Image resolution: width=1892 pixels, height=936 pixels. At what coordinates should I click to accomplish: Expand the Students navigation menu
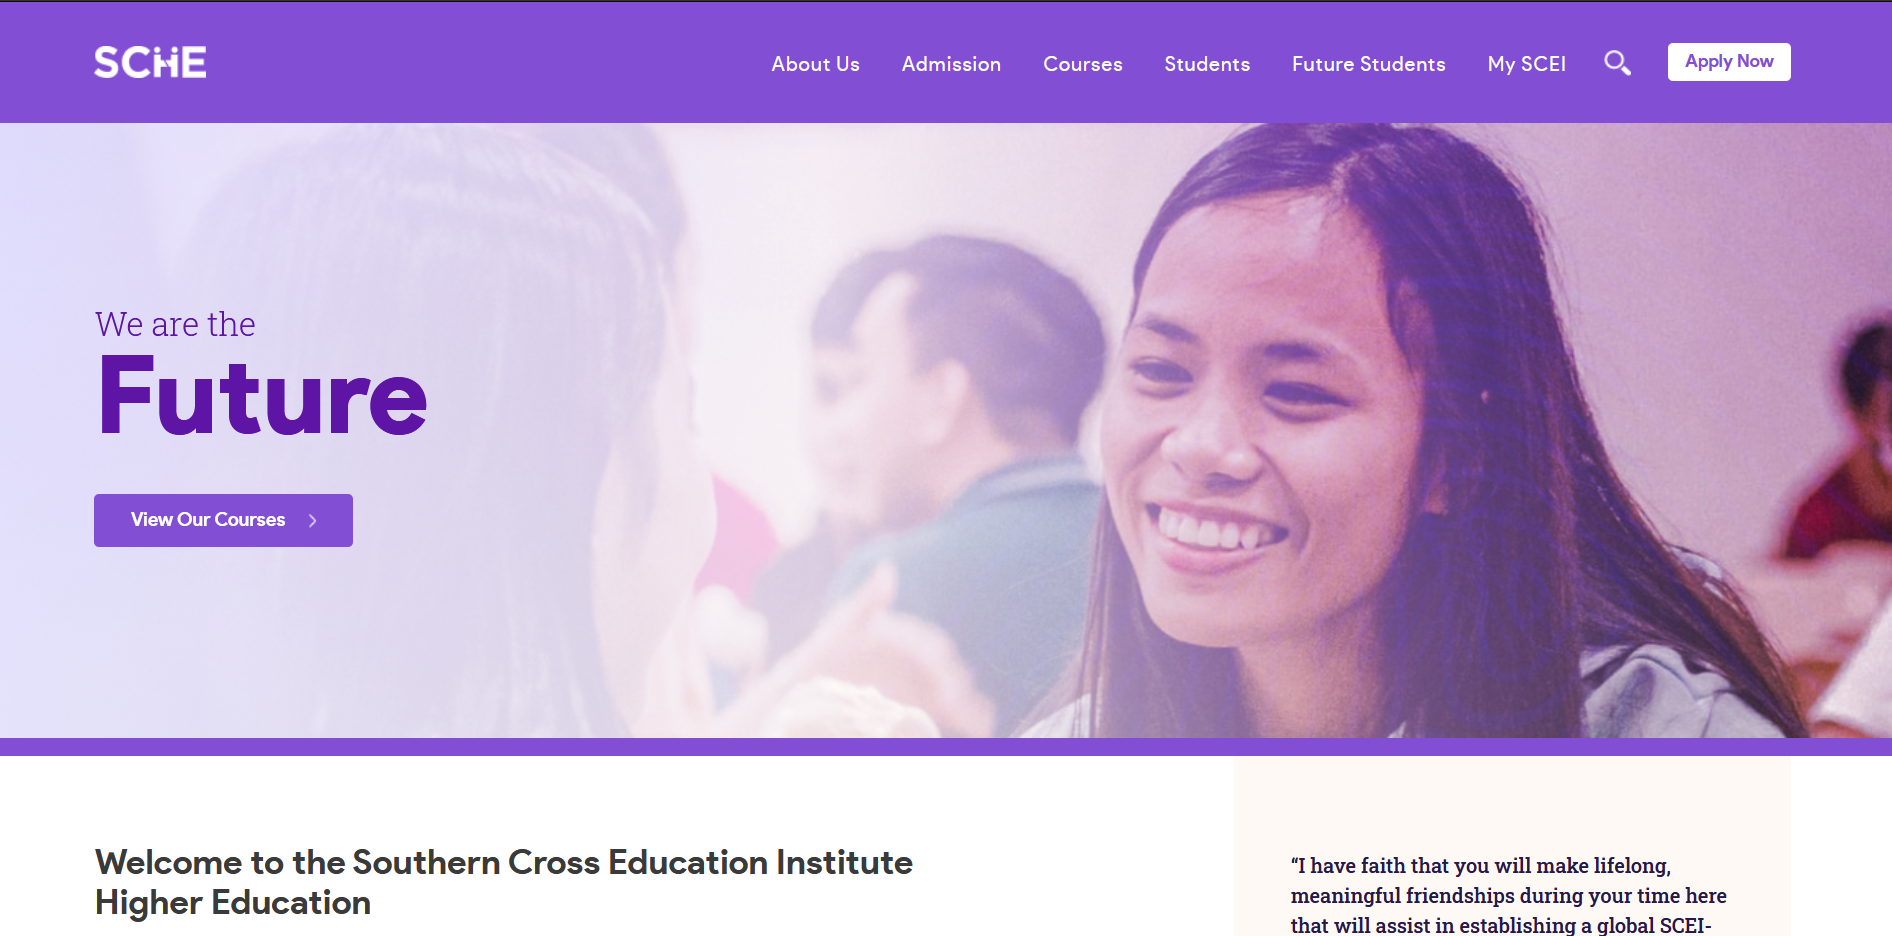[1207, 64]
